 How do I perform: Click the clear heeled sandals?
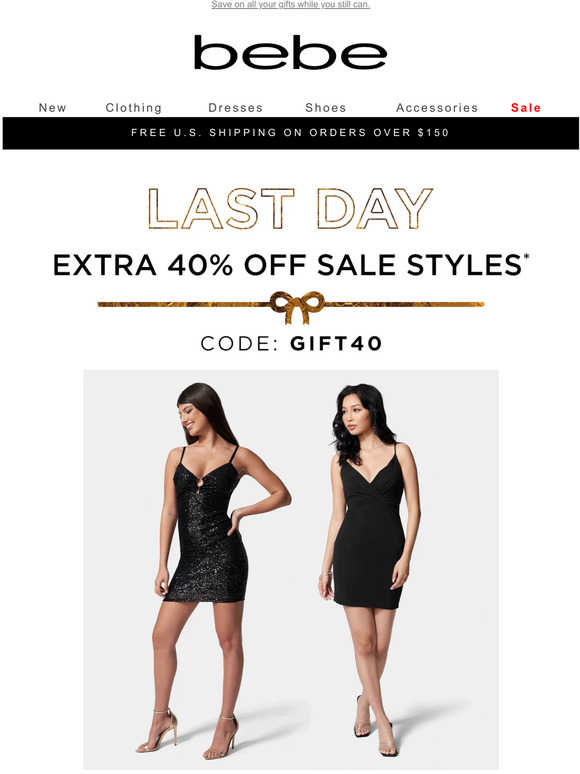click(376, 726)
